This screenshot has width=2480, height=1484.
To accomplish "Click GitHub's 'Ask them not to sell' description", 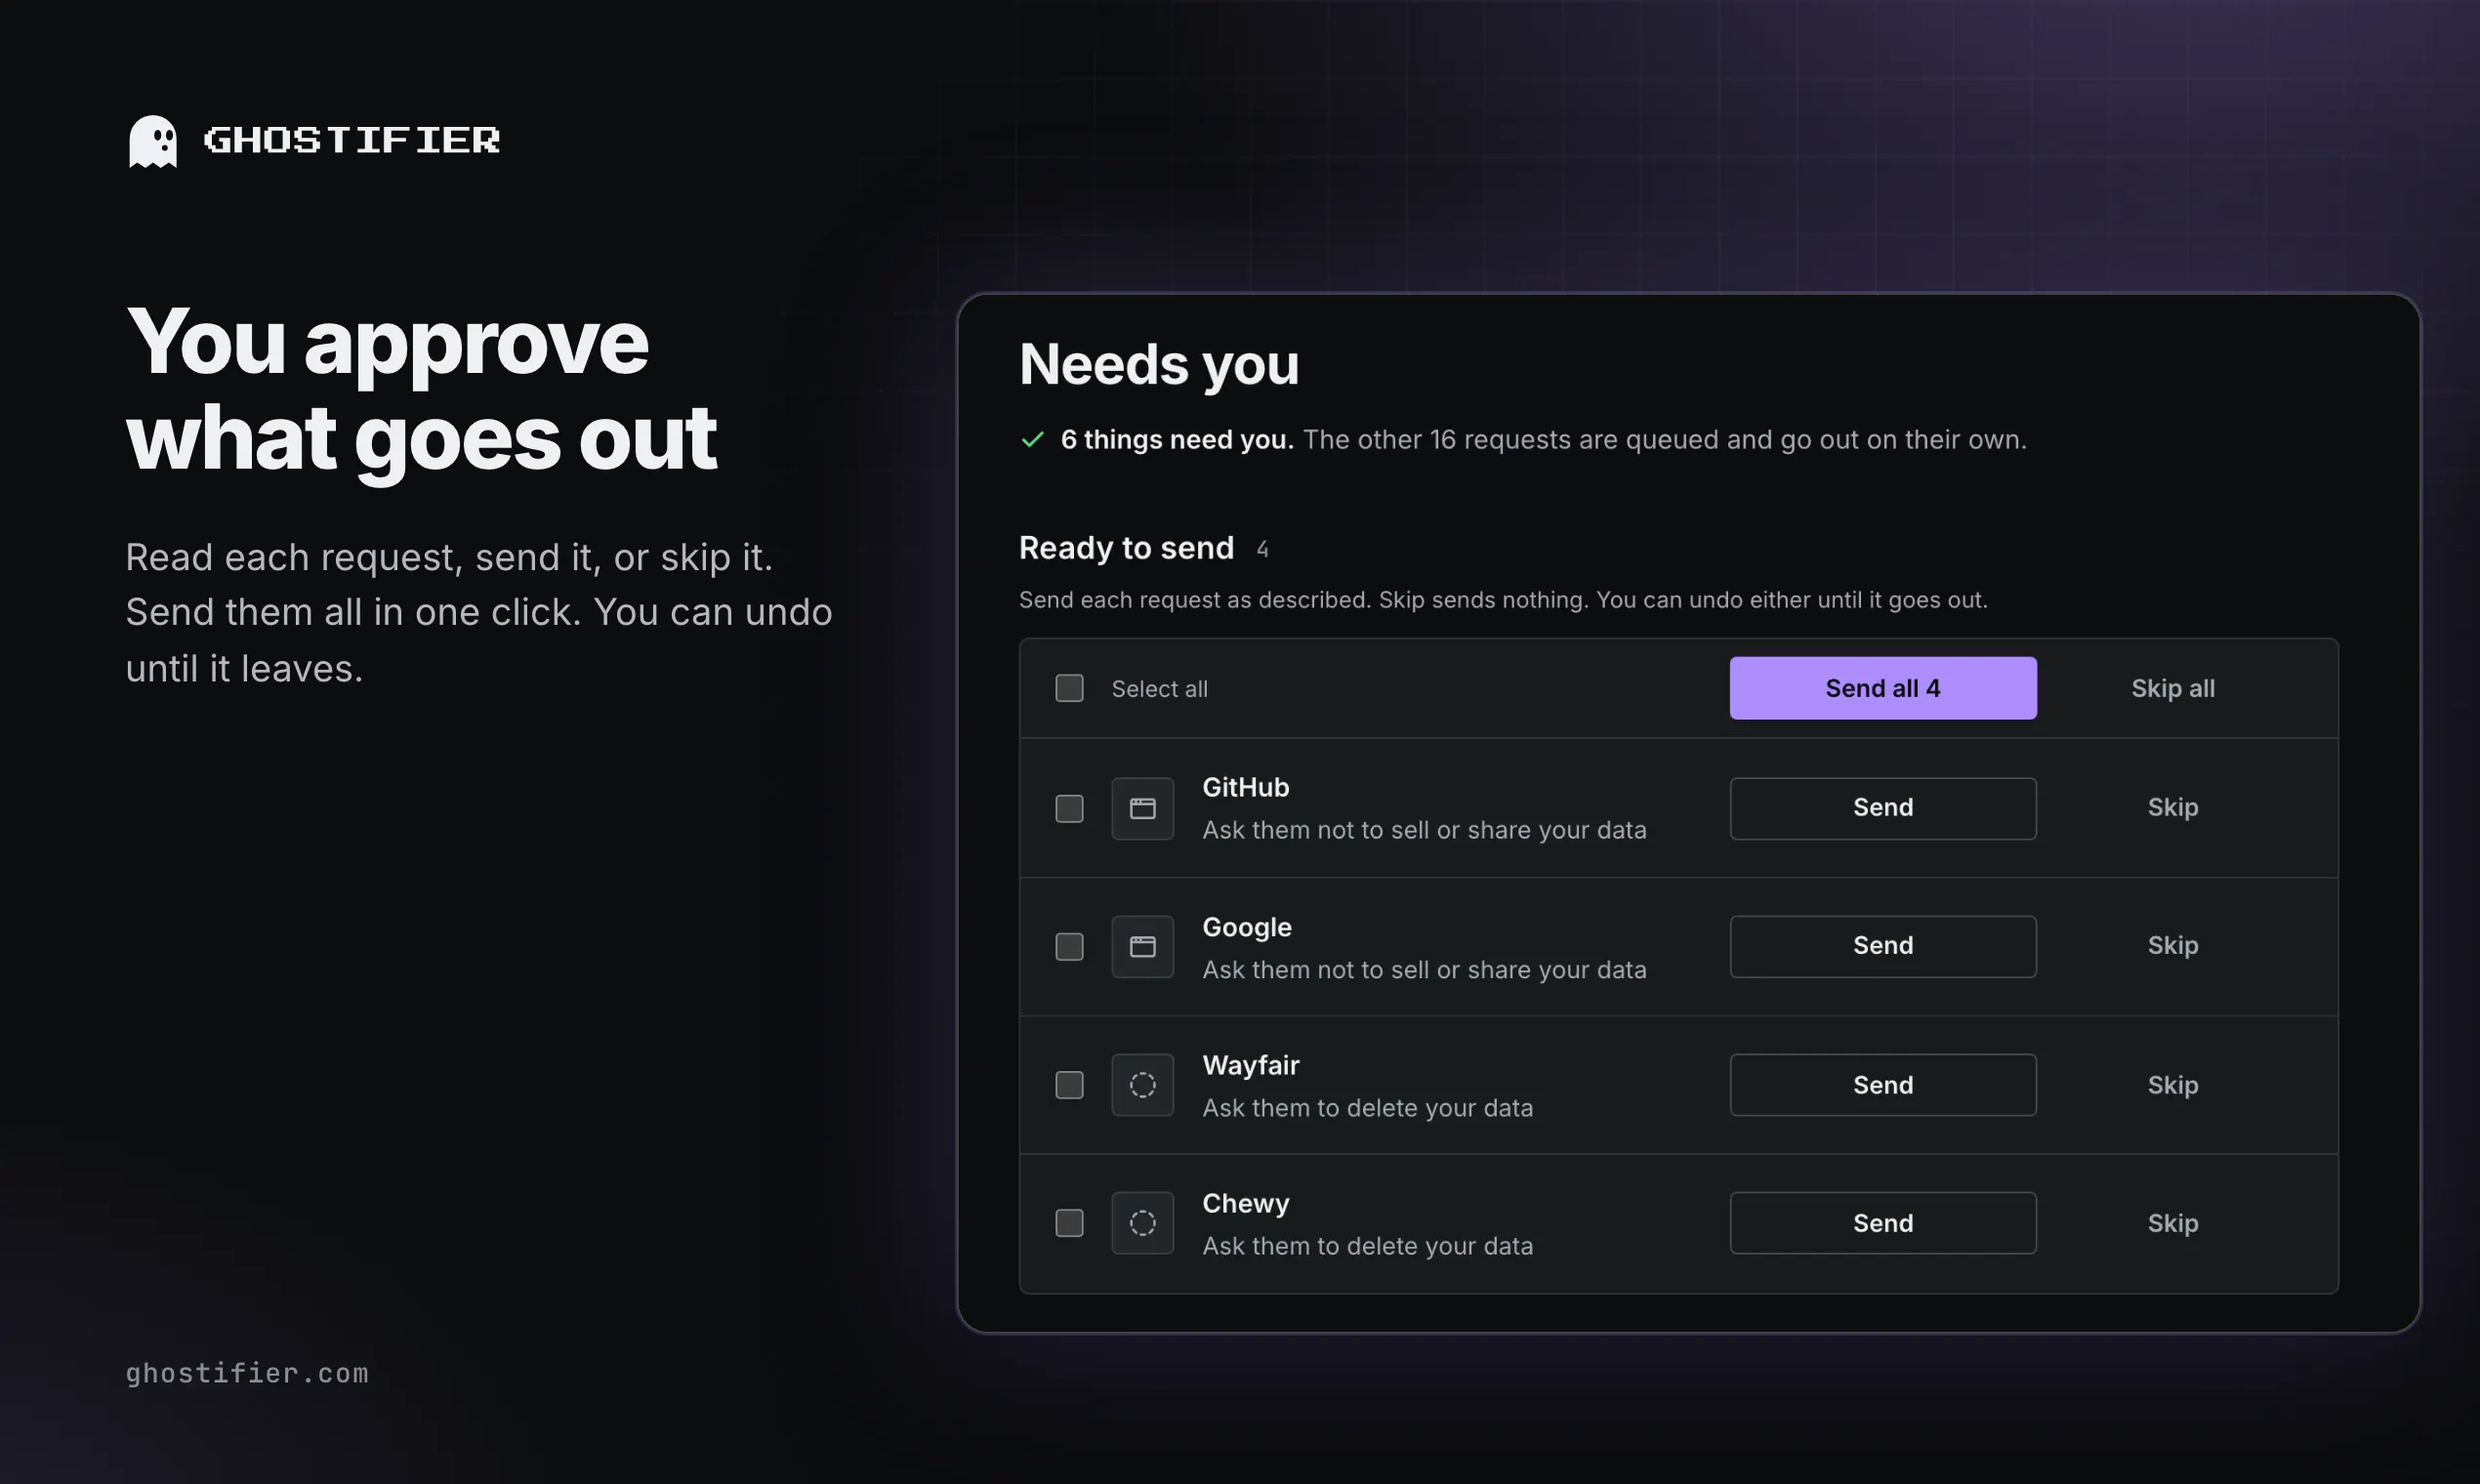I will click(1424, 830).
